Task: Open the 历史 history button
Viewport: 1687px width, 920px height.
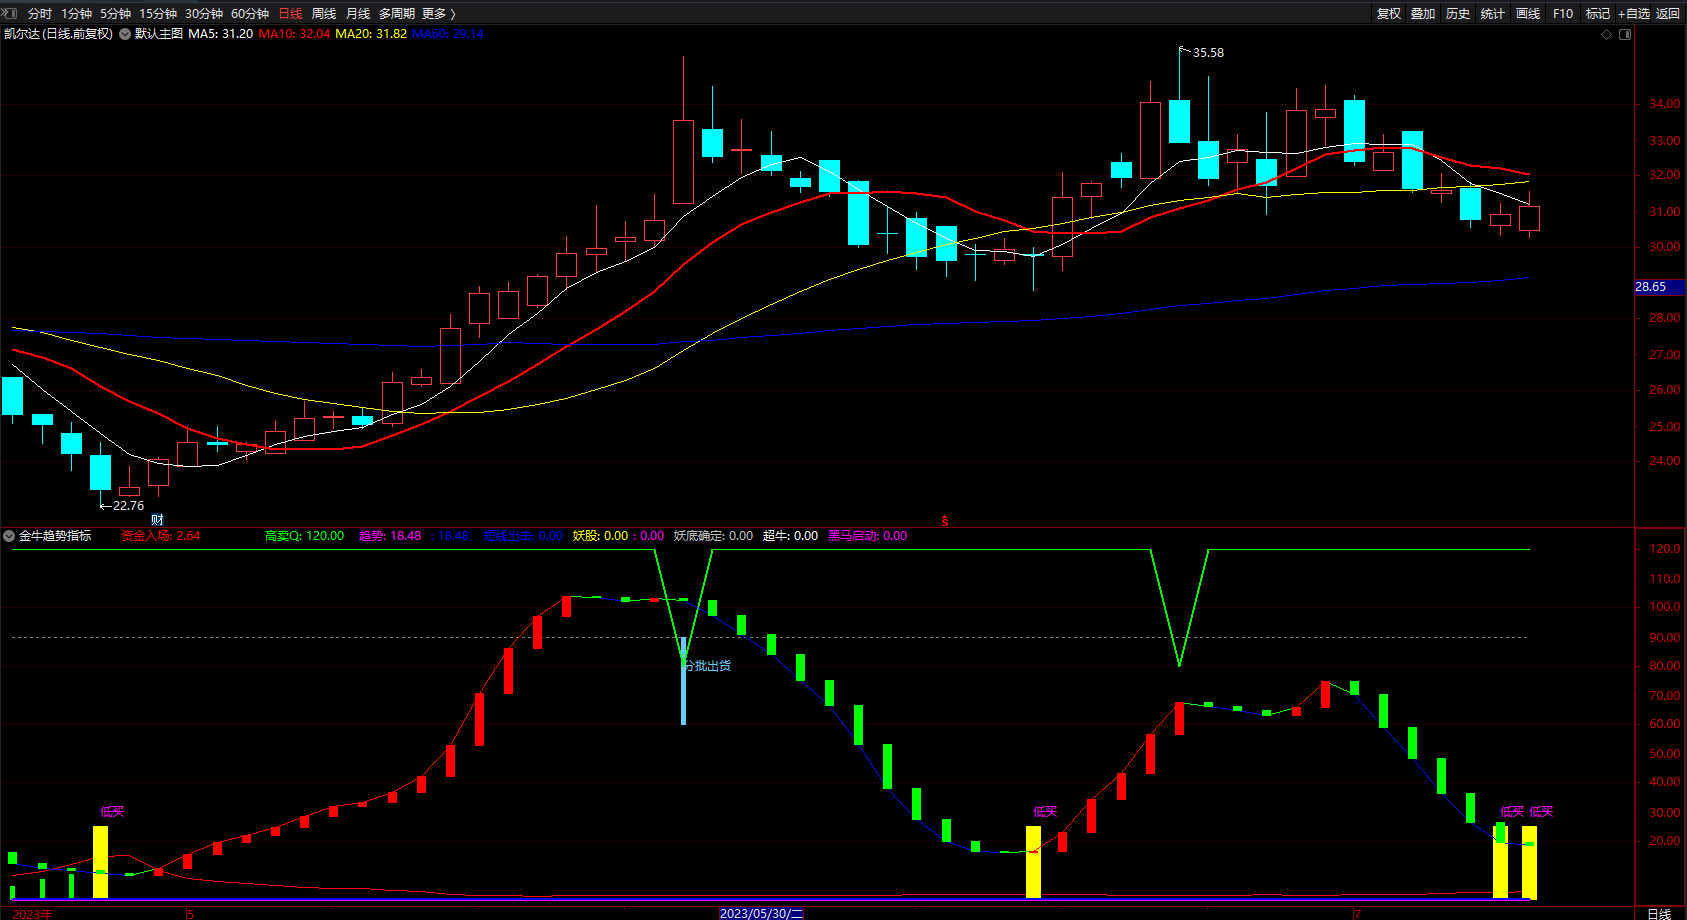Action: tap(1458, 13)
